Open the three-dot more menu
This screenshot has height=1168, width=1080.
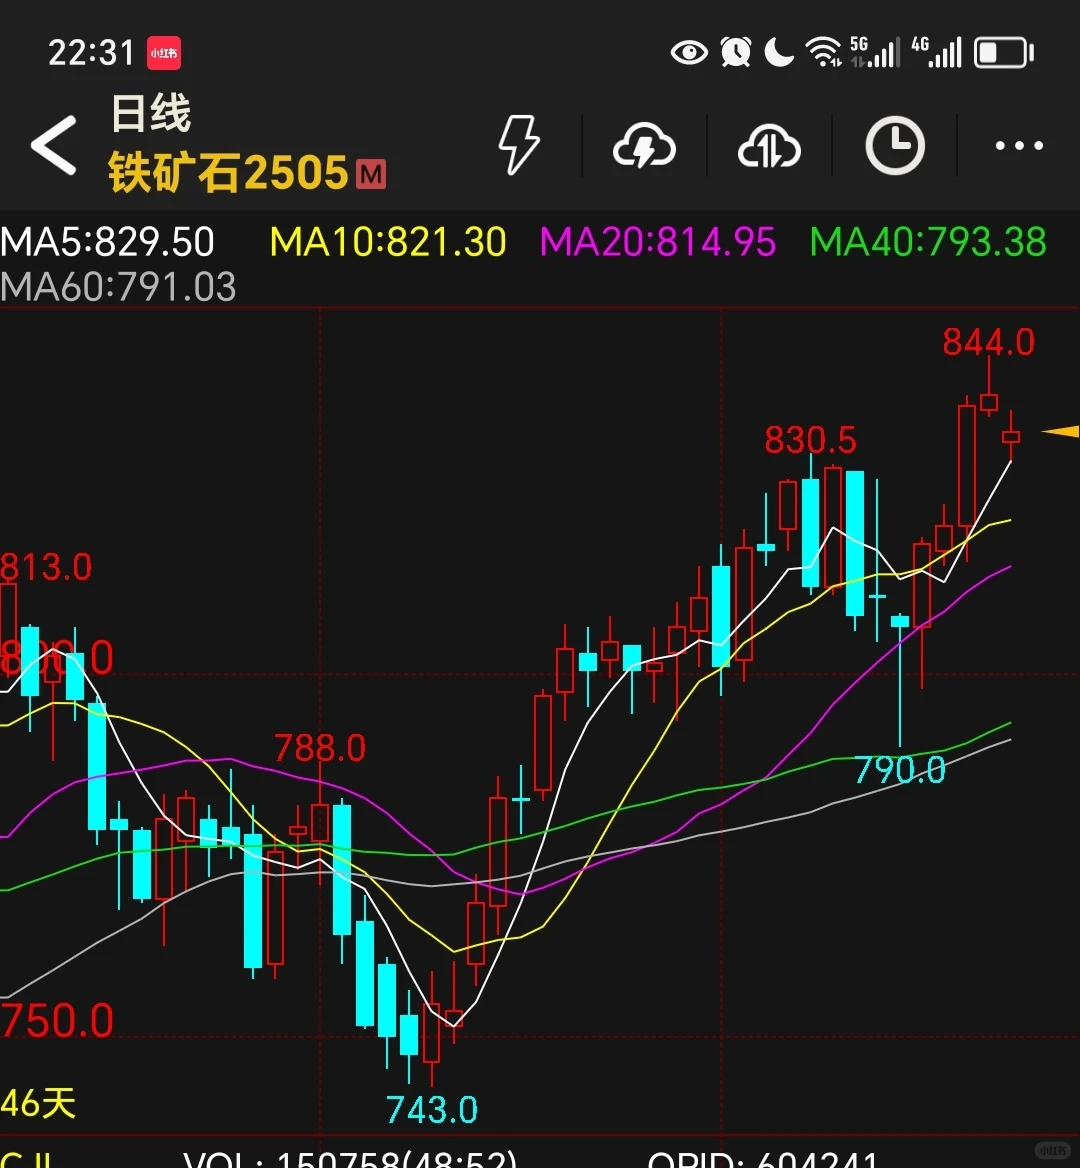coord(1019,145)
